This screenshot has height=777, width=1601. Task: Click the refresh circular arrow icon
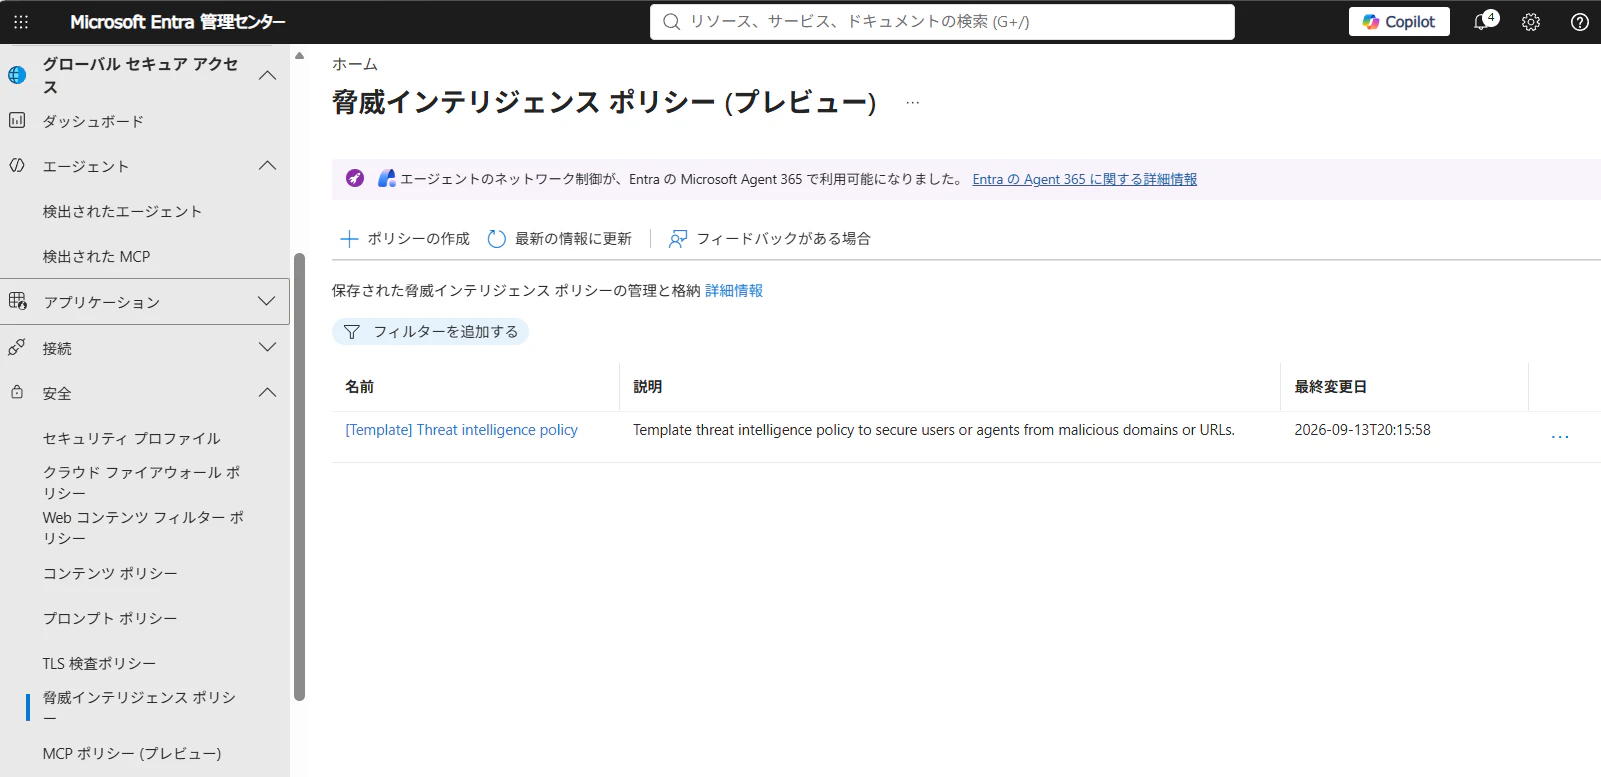pyautogui.click(x=496, y=239)
